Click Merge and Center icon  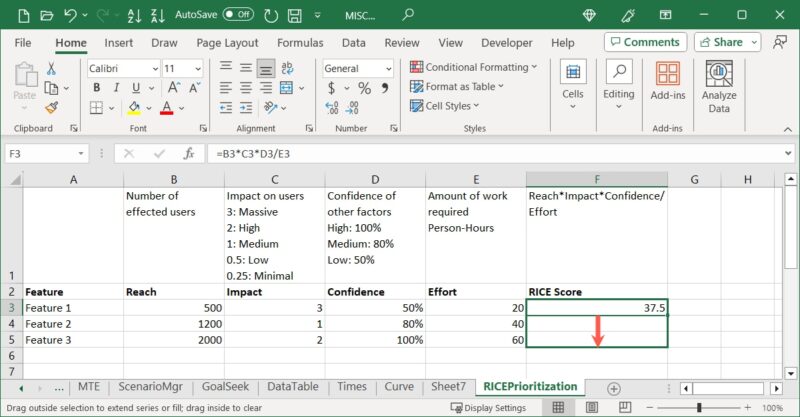pos(286,88)
